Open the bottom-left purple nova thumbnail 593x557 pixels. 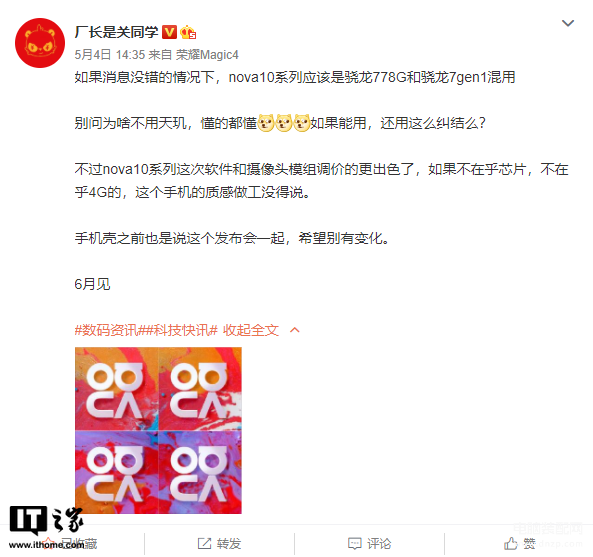pos(116,472)
